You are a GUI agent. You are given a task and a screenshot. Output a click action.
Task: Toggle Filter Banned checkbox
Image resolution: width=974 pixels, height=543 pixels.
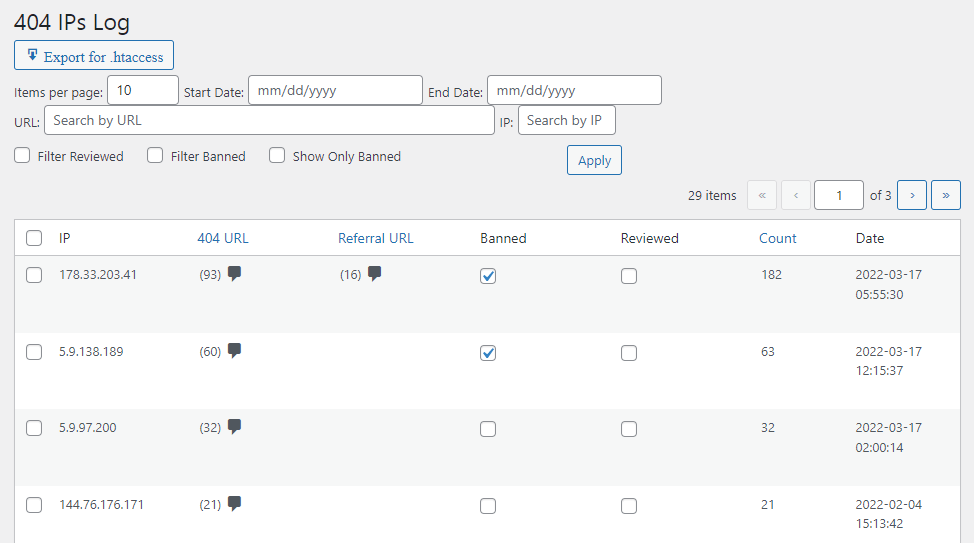(155, 156)
